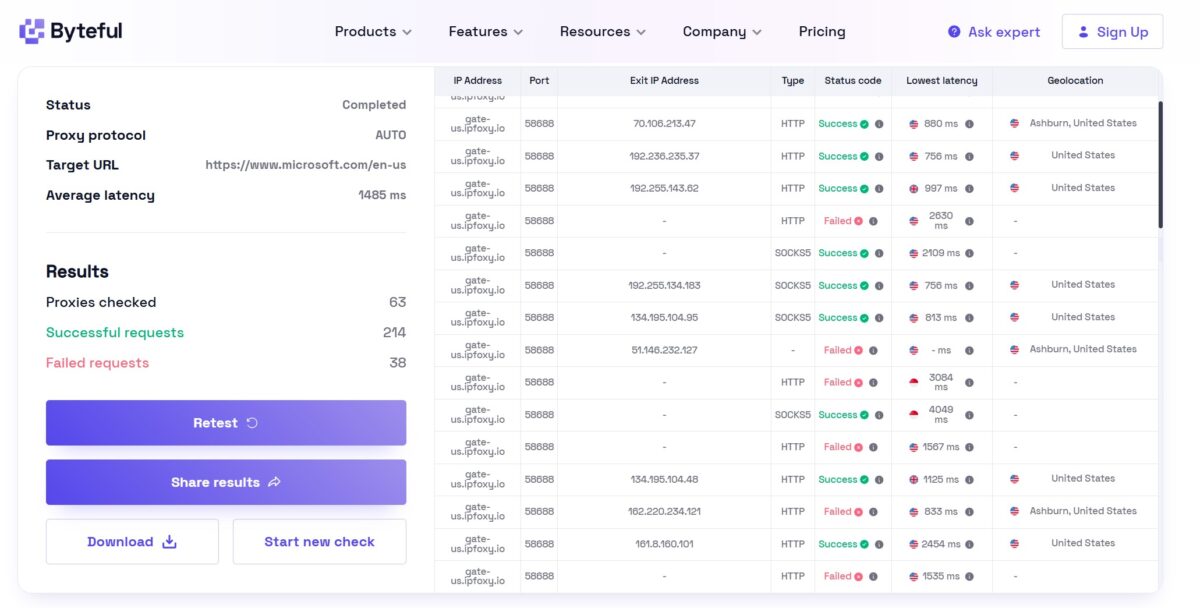Open status info icon in 70.106.213.47 row
Screen dimensions: 1200x608
(879, 124)
